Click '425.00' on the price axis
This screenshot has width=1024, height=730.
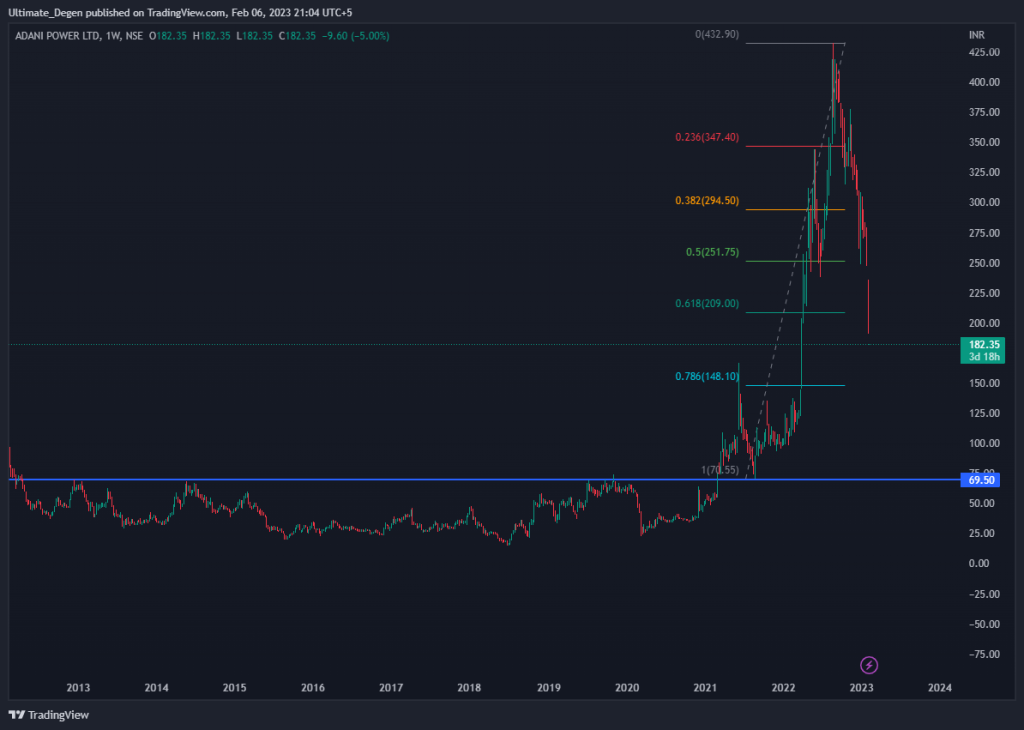(984, 52)
